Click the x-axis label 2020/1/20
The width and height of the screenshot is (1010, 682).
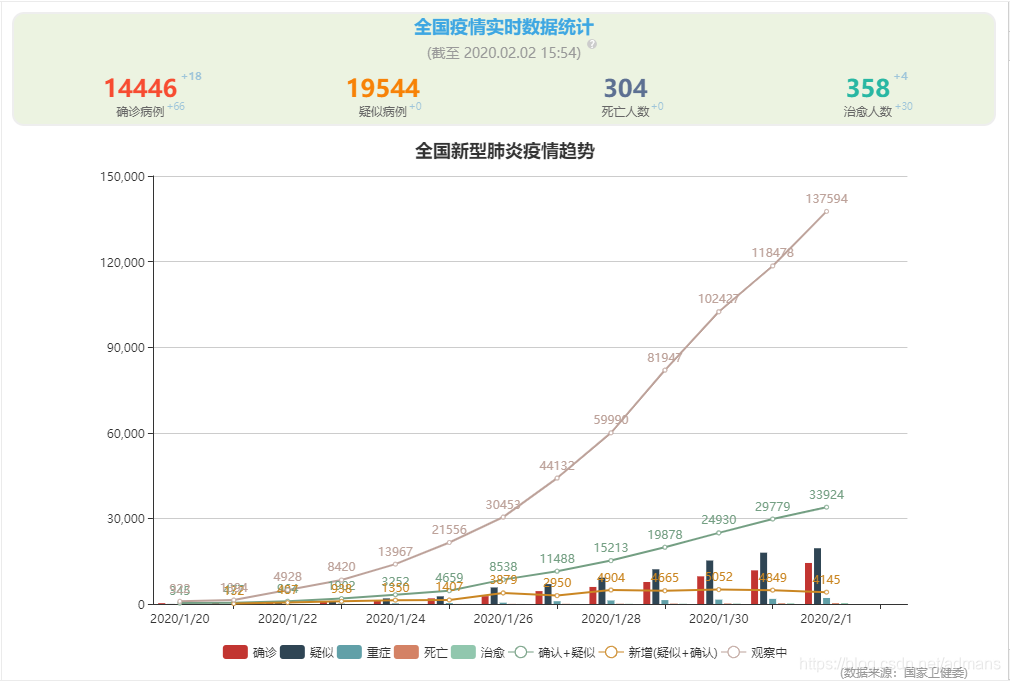pos(180,618)
